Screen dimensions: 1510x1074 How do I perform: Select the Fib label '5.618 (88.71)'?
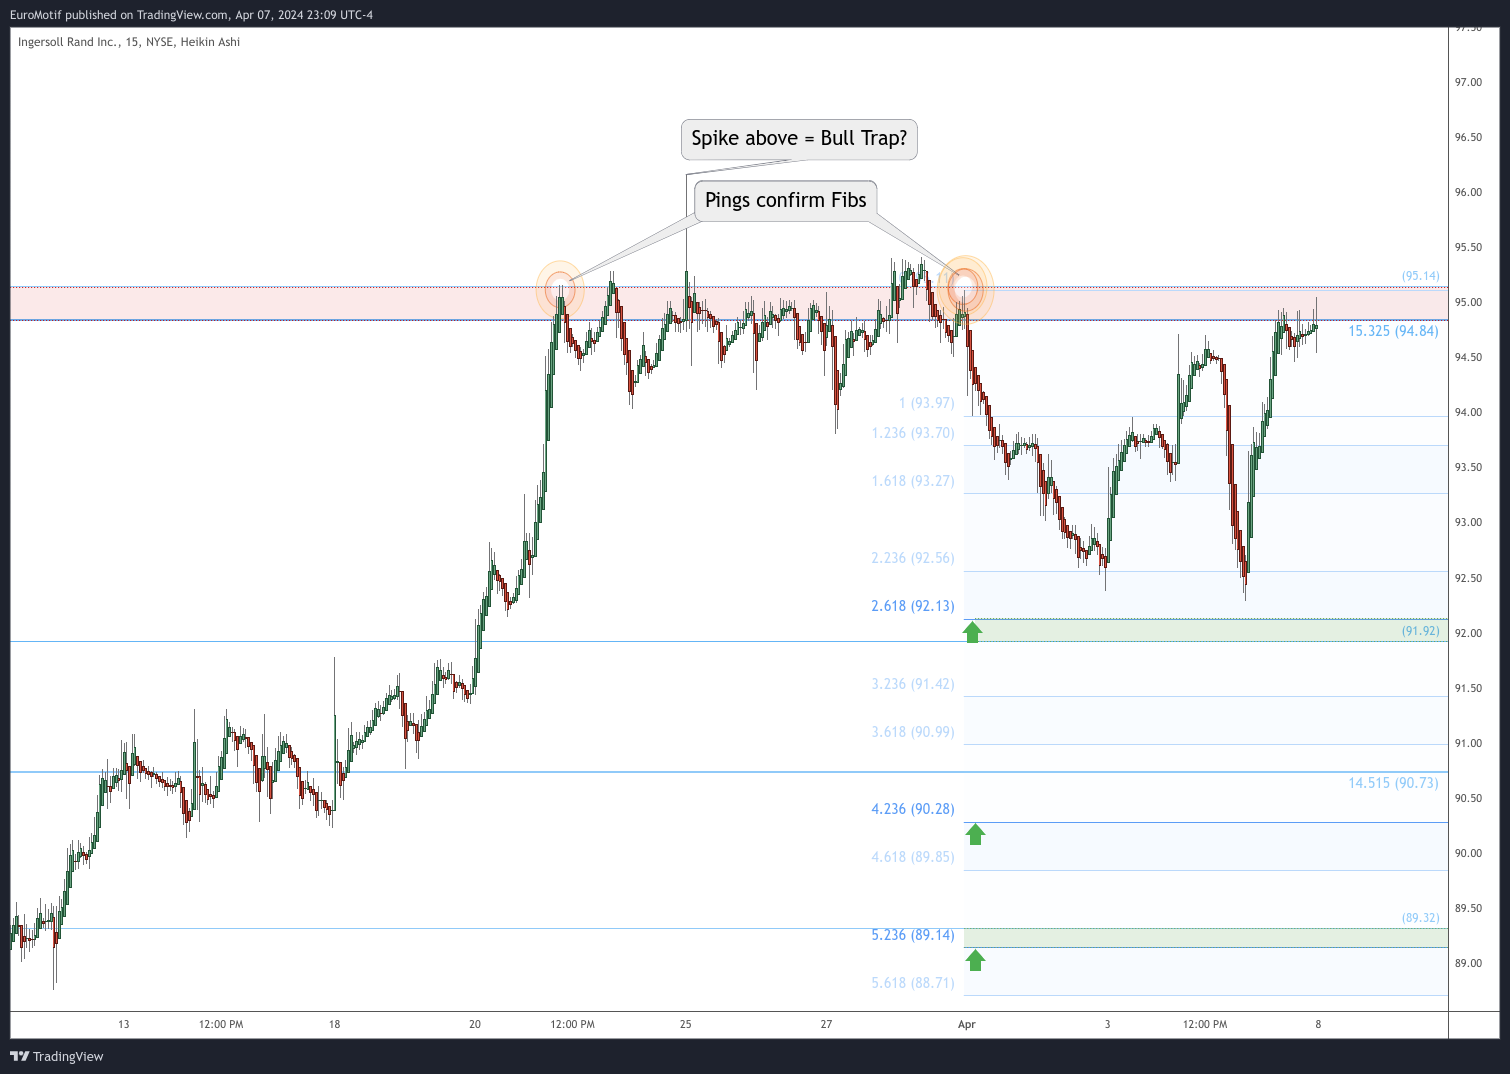point(913,983)
